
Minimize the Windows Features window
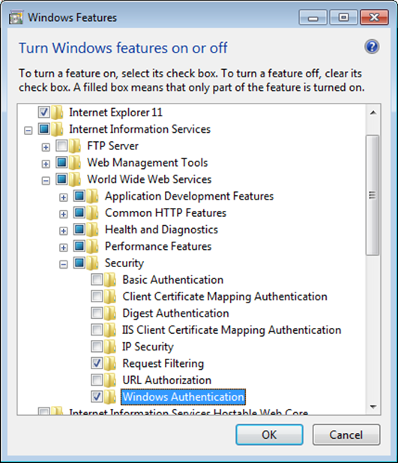point(313,18)
